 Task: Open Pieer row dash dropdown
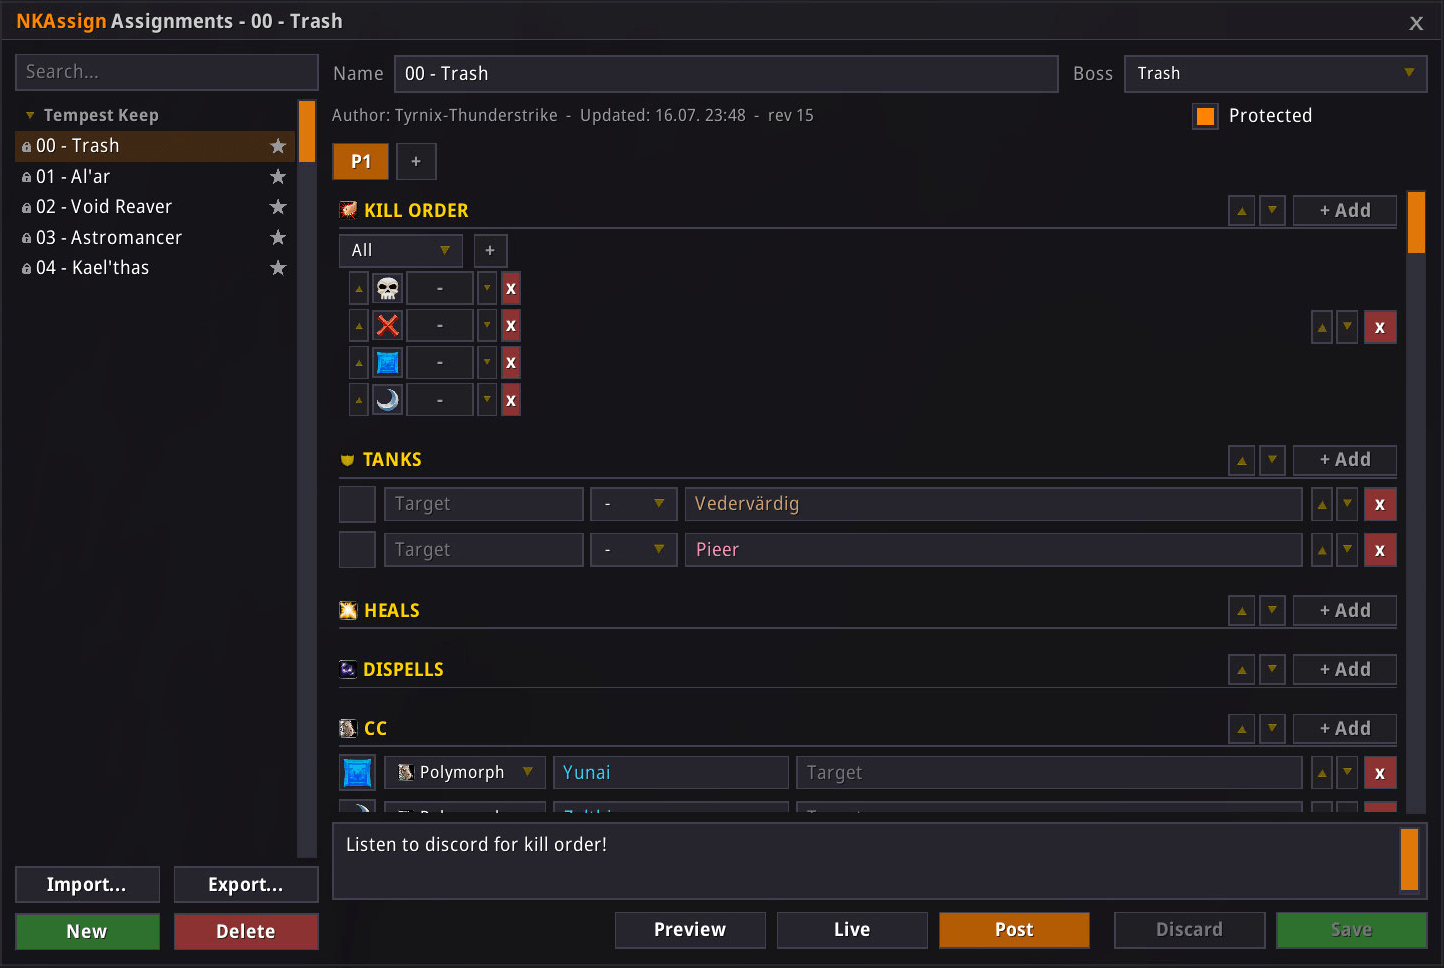pos(634,550)
